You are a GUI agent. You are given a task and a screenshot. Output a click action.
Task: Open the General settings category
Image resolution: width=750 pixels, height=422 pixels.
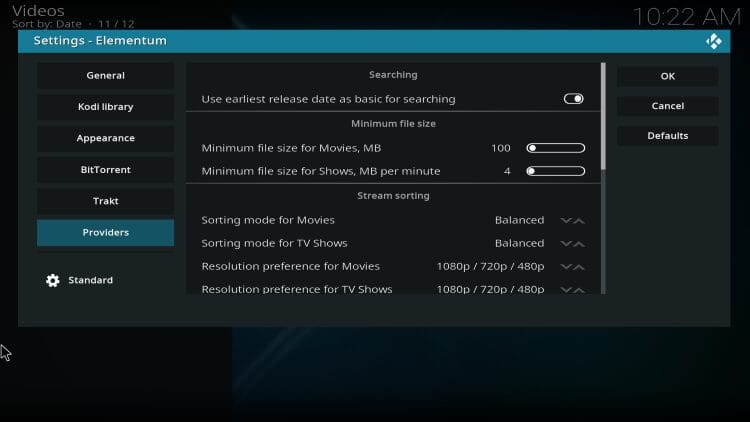pyautogui.click(x=105, y=76)
